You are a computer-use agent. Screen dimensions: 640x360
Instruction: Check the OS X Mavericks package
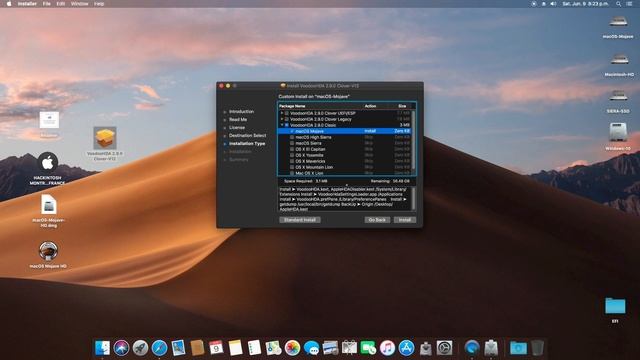tap(292, 161)
